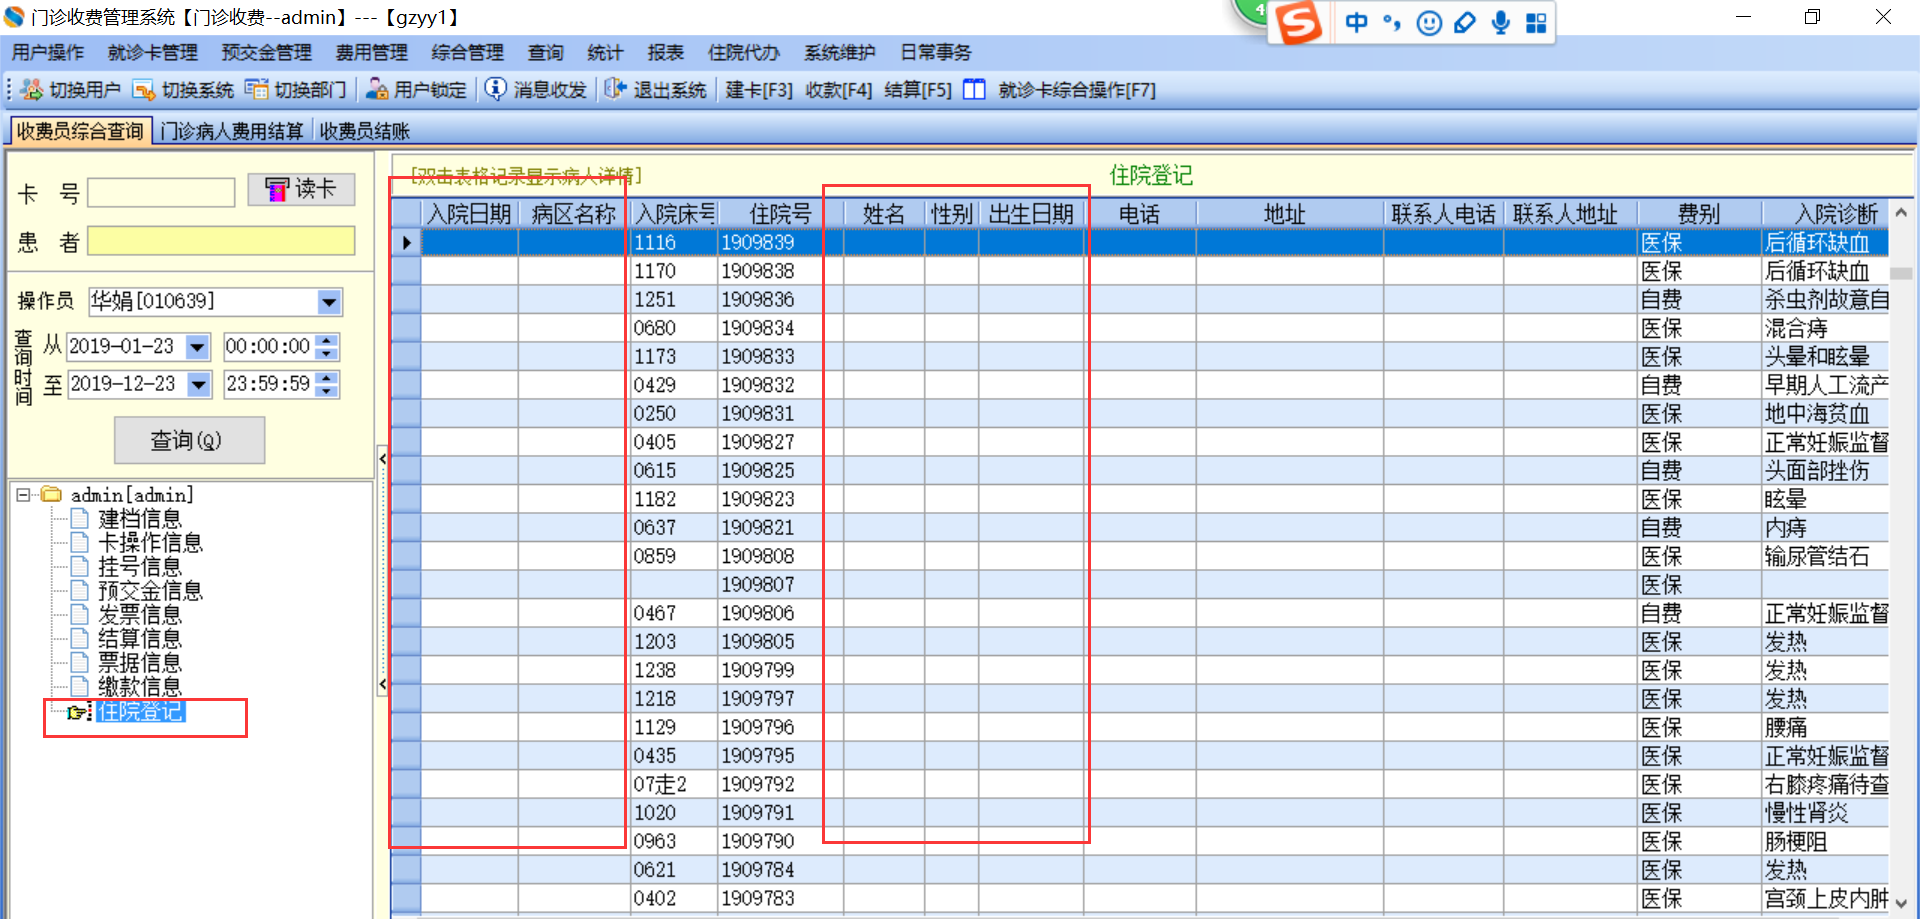This screenshot has width=1920, height=919.
Task: Click the 住院号 column header
Action: point(780,214)
